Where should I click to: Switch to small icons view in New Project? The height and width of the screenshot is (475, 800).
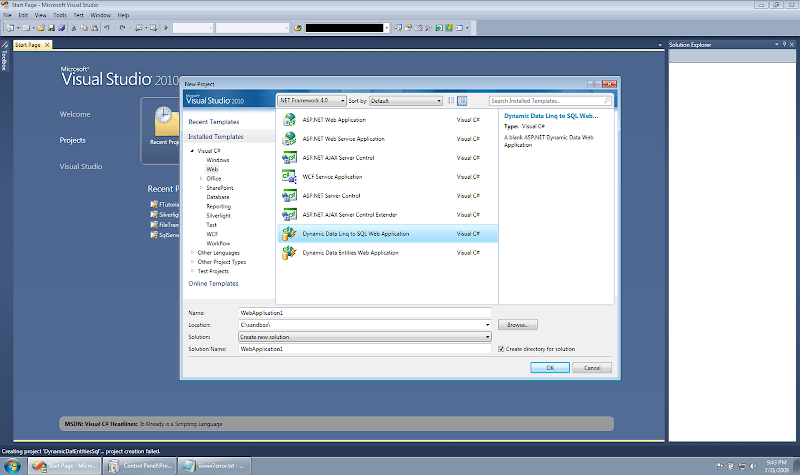pyautogui.click(x=451, y=101)
